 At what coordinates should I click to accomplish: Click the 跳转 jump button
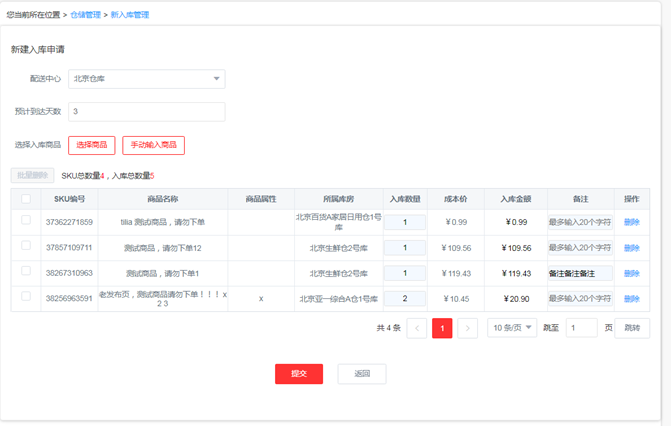631,328
